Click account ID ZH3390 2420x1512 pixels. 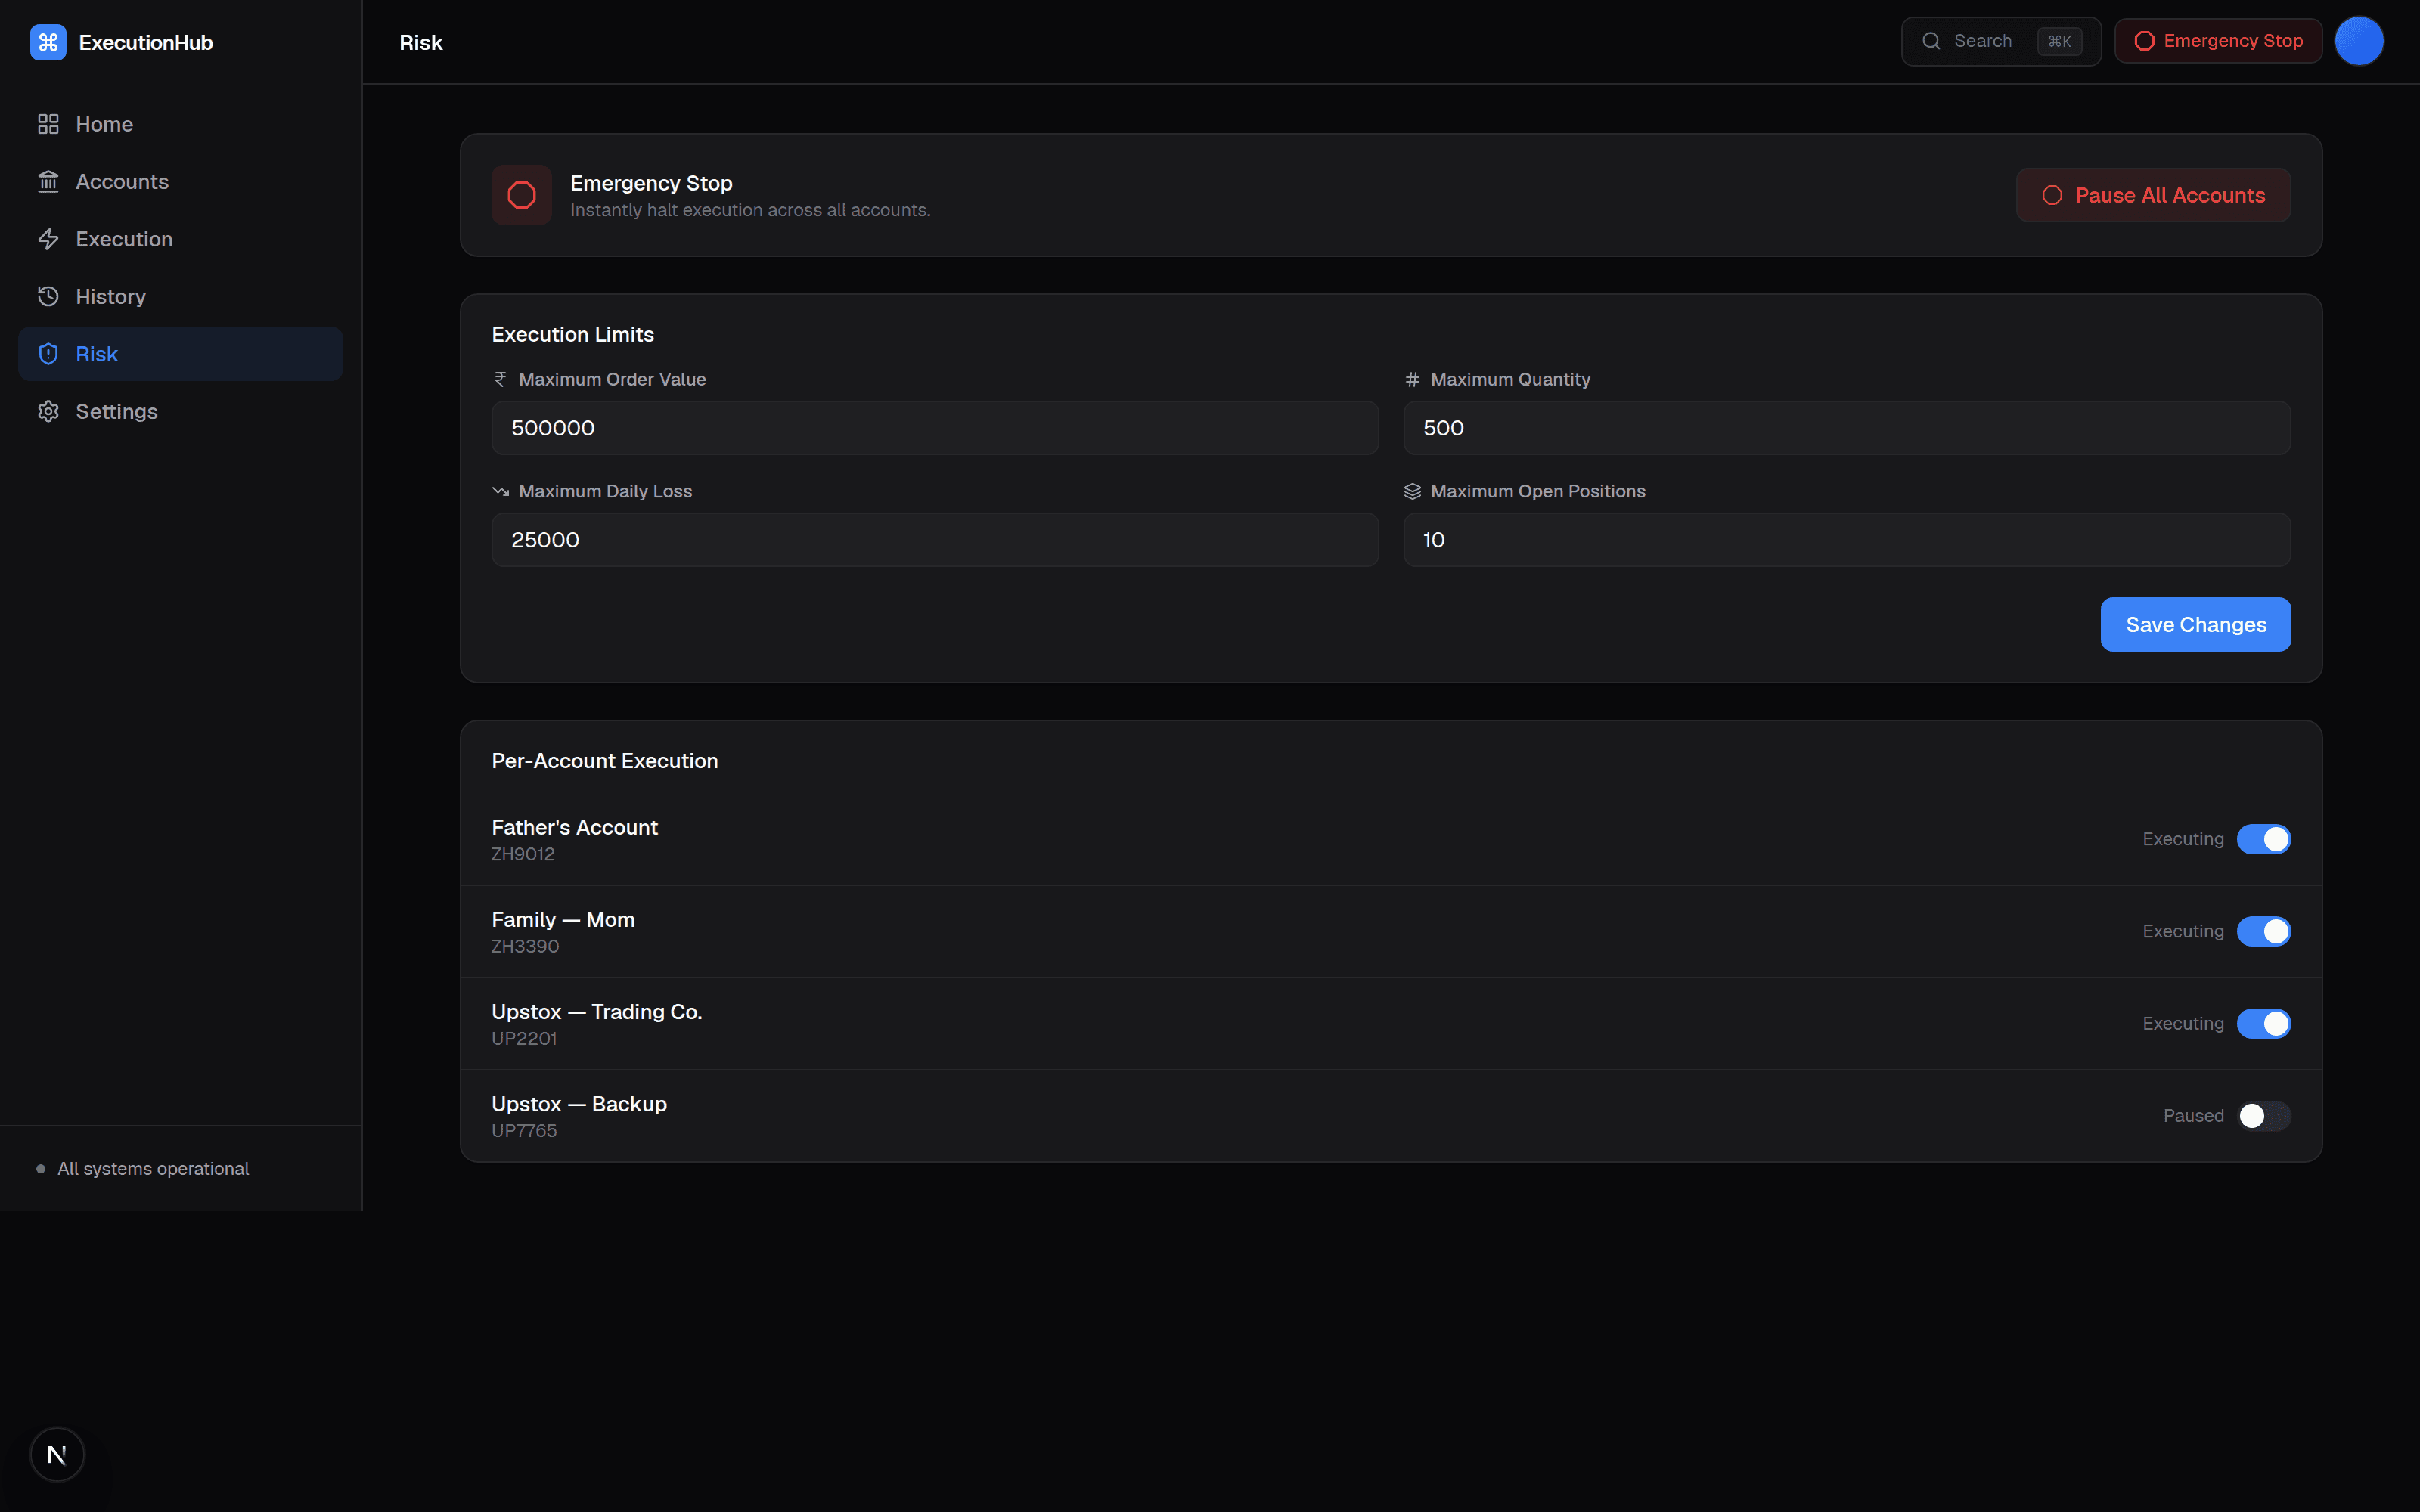click(525, 946)
